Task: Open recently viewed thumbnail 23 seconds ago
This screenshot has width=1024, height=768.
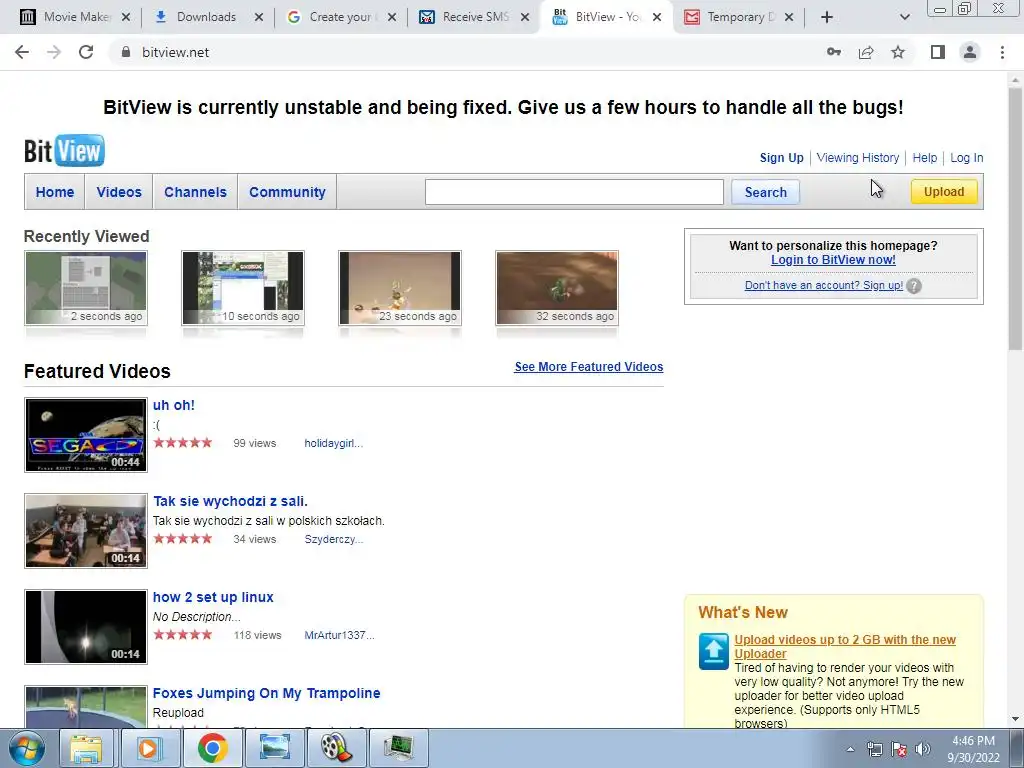Action: [400, 288]
